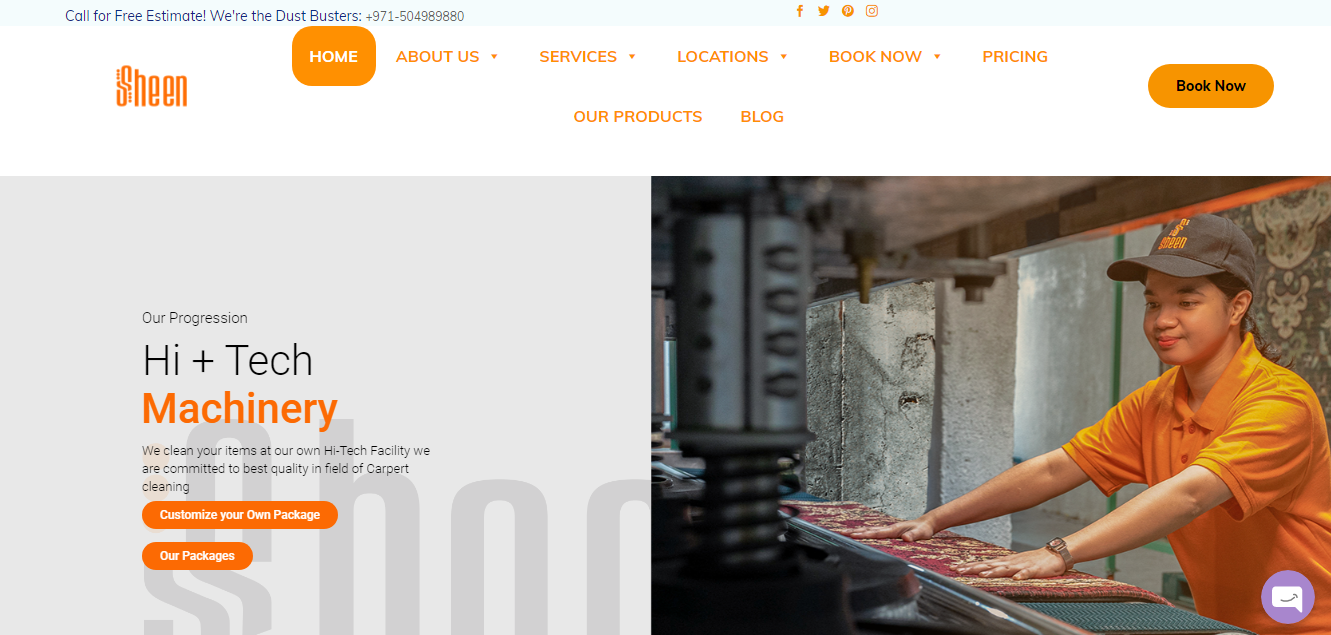The height and width of the screenshot is (635, 1331).
Task: Click Customize your Own Package button
Action: click(x=240, y=515)
